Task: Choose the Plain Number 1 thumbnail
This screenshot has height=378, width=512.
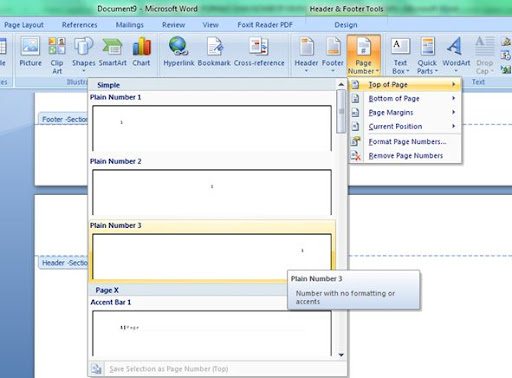Action: click(212, 128)
